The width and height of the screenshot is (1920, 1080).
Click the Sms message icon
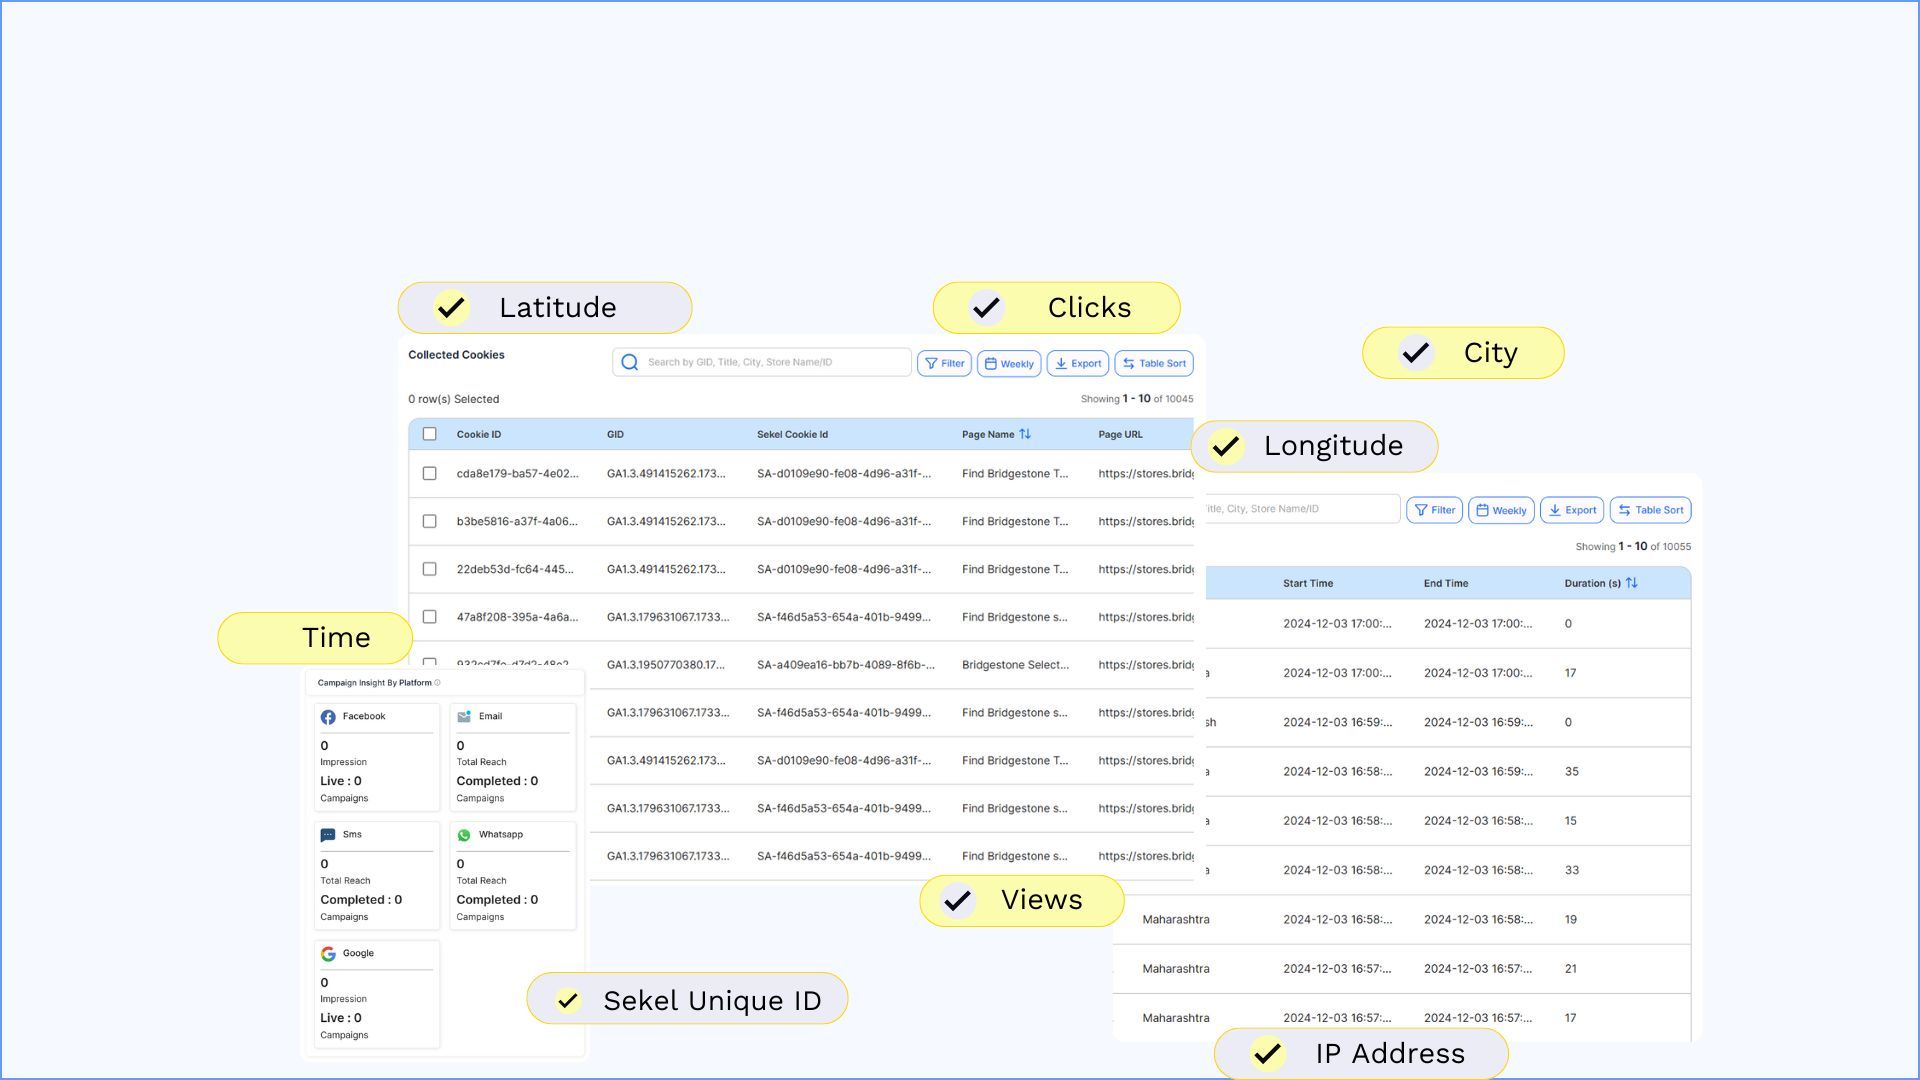[x=328, y=835]
